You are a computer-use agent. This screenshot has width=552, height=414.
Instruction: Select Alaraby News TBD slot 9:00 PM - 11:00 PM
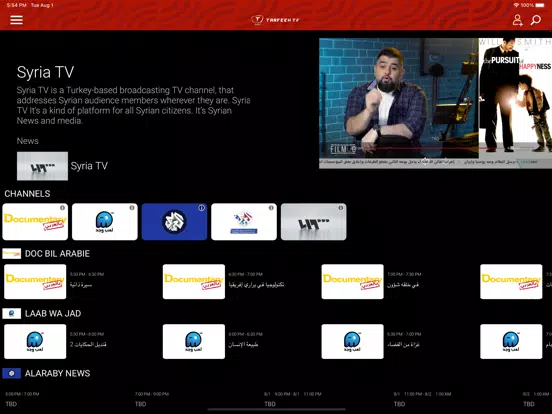[x=293, y=399]
